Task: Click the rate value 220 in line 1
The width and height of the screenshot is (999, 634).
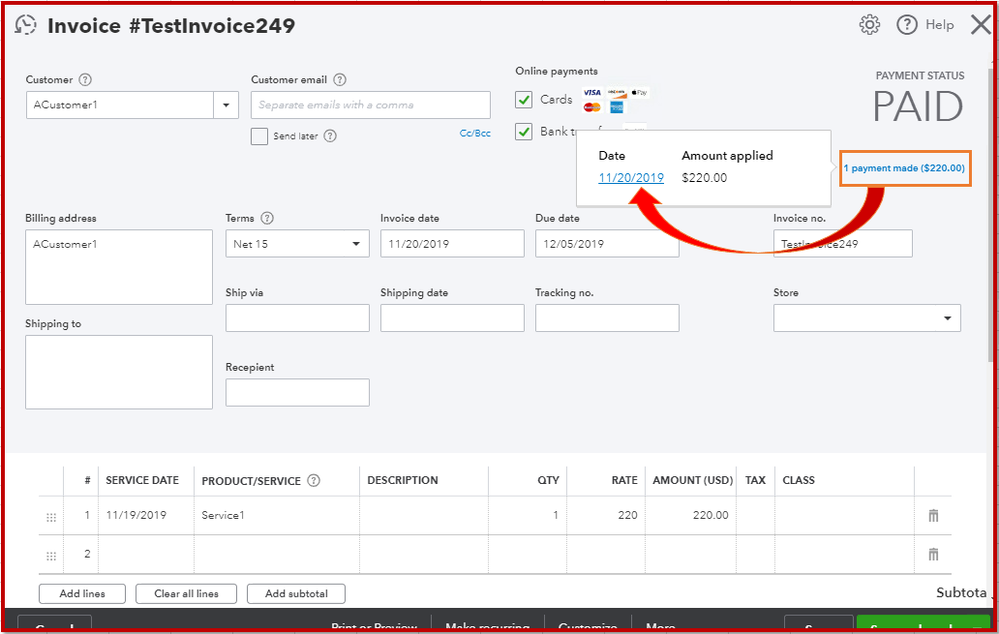Action: coord(627,515)
